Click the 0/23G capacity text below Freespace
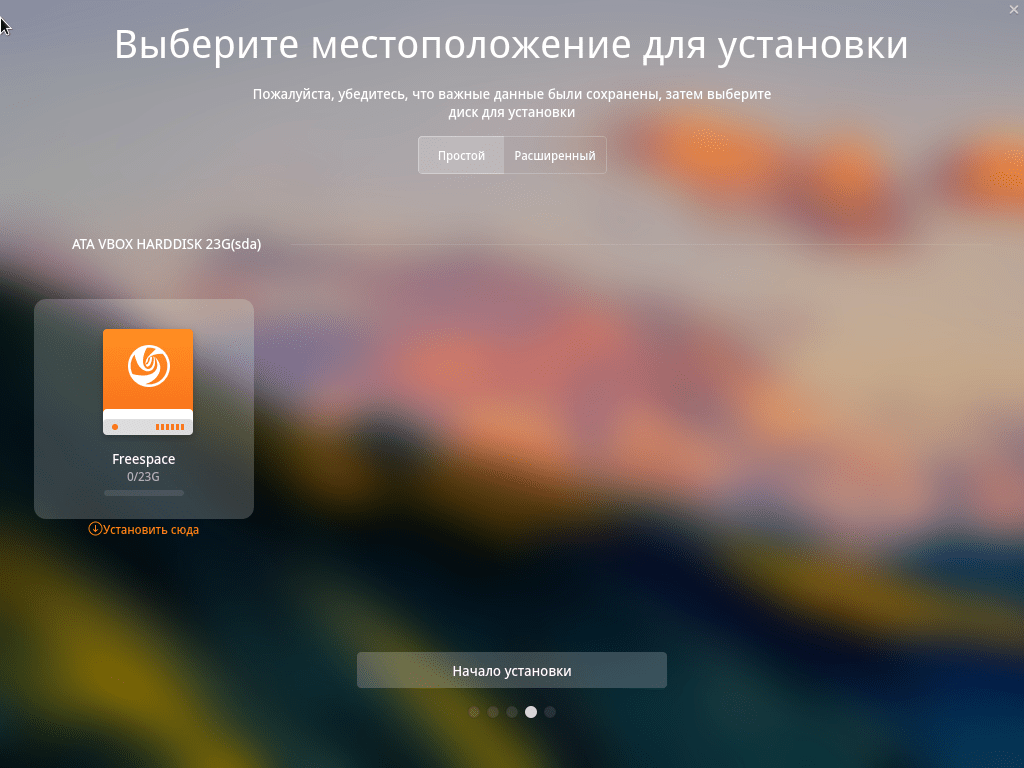This screenshot has width=1024, height=768. [143, 476]
